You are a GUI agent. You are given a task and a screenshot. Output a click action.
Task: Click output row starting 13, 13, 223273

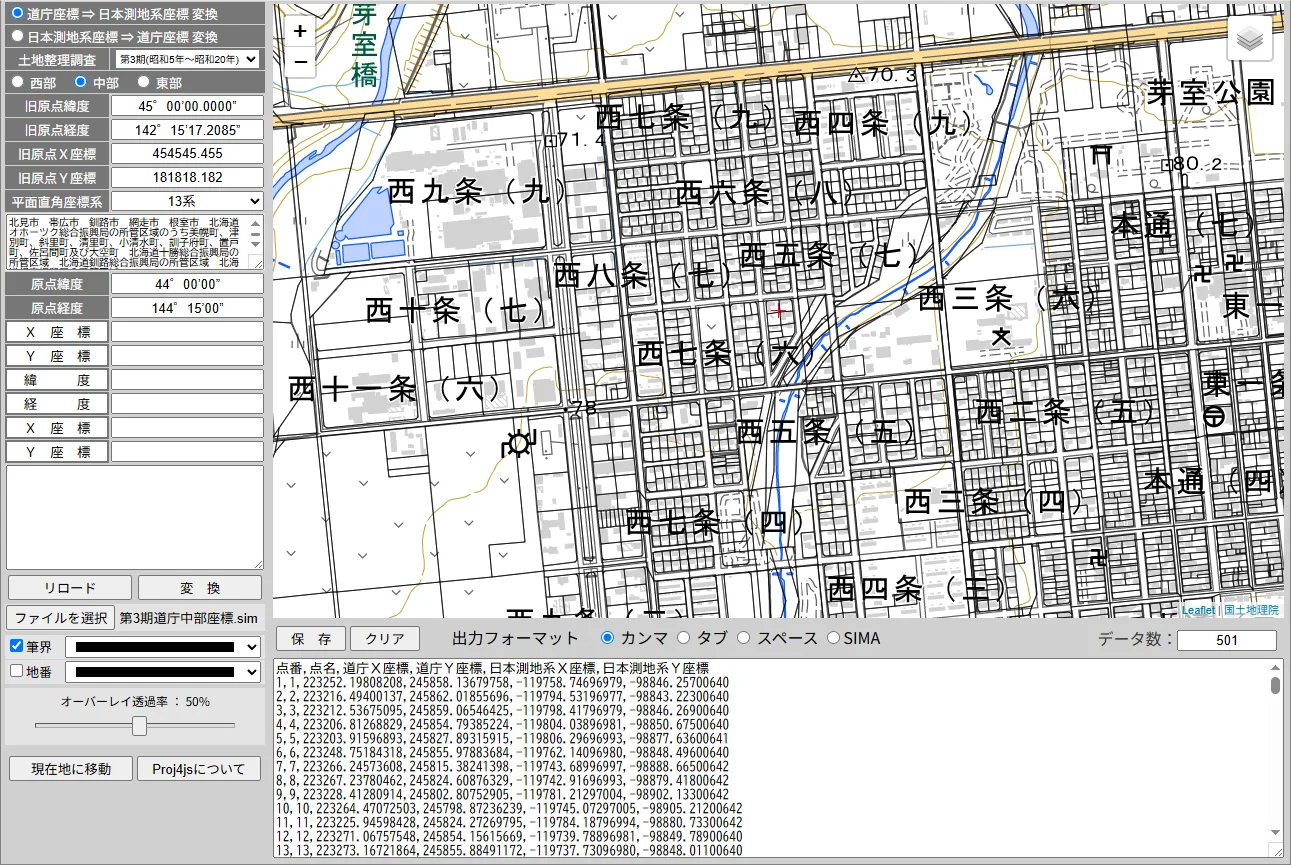tap(509, 850)
